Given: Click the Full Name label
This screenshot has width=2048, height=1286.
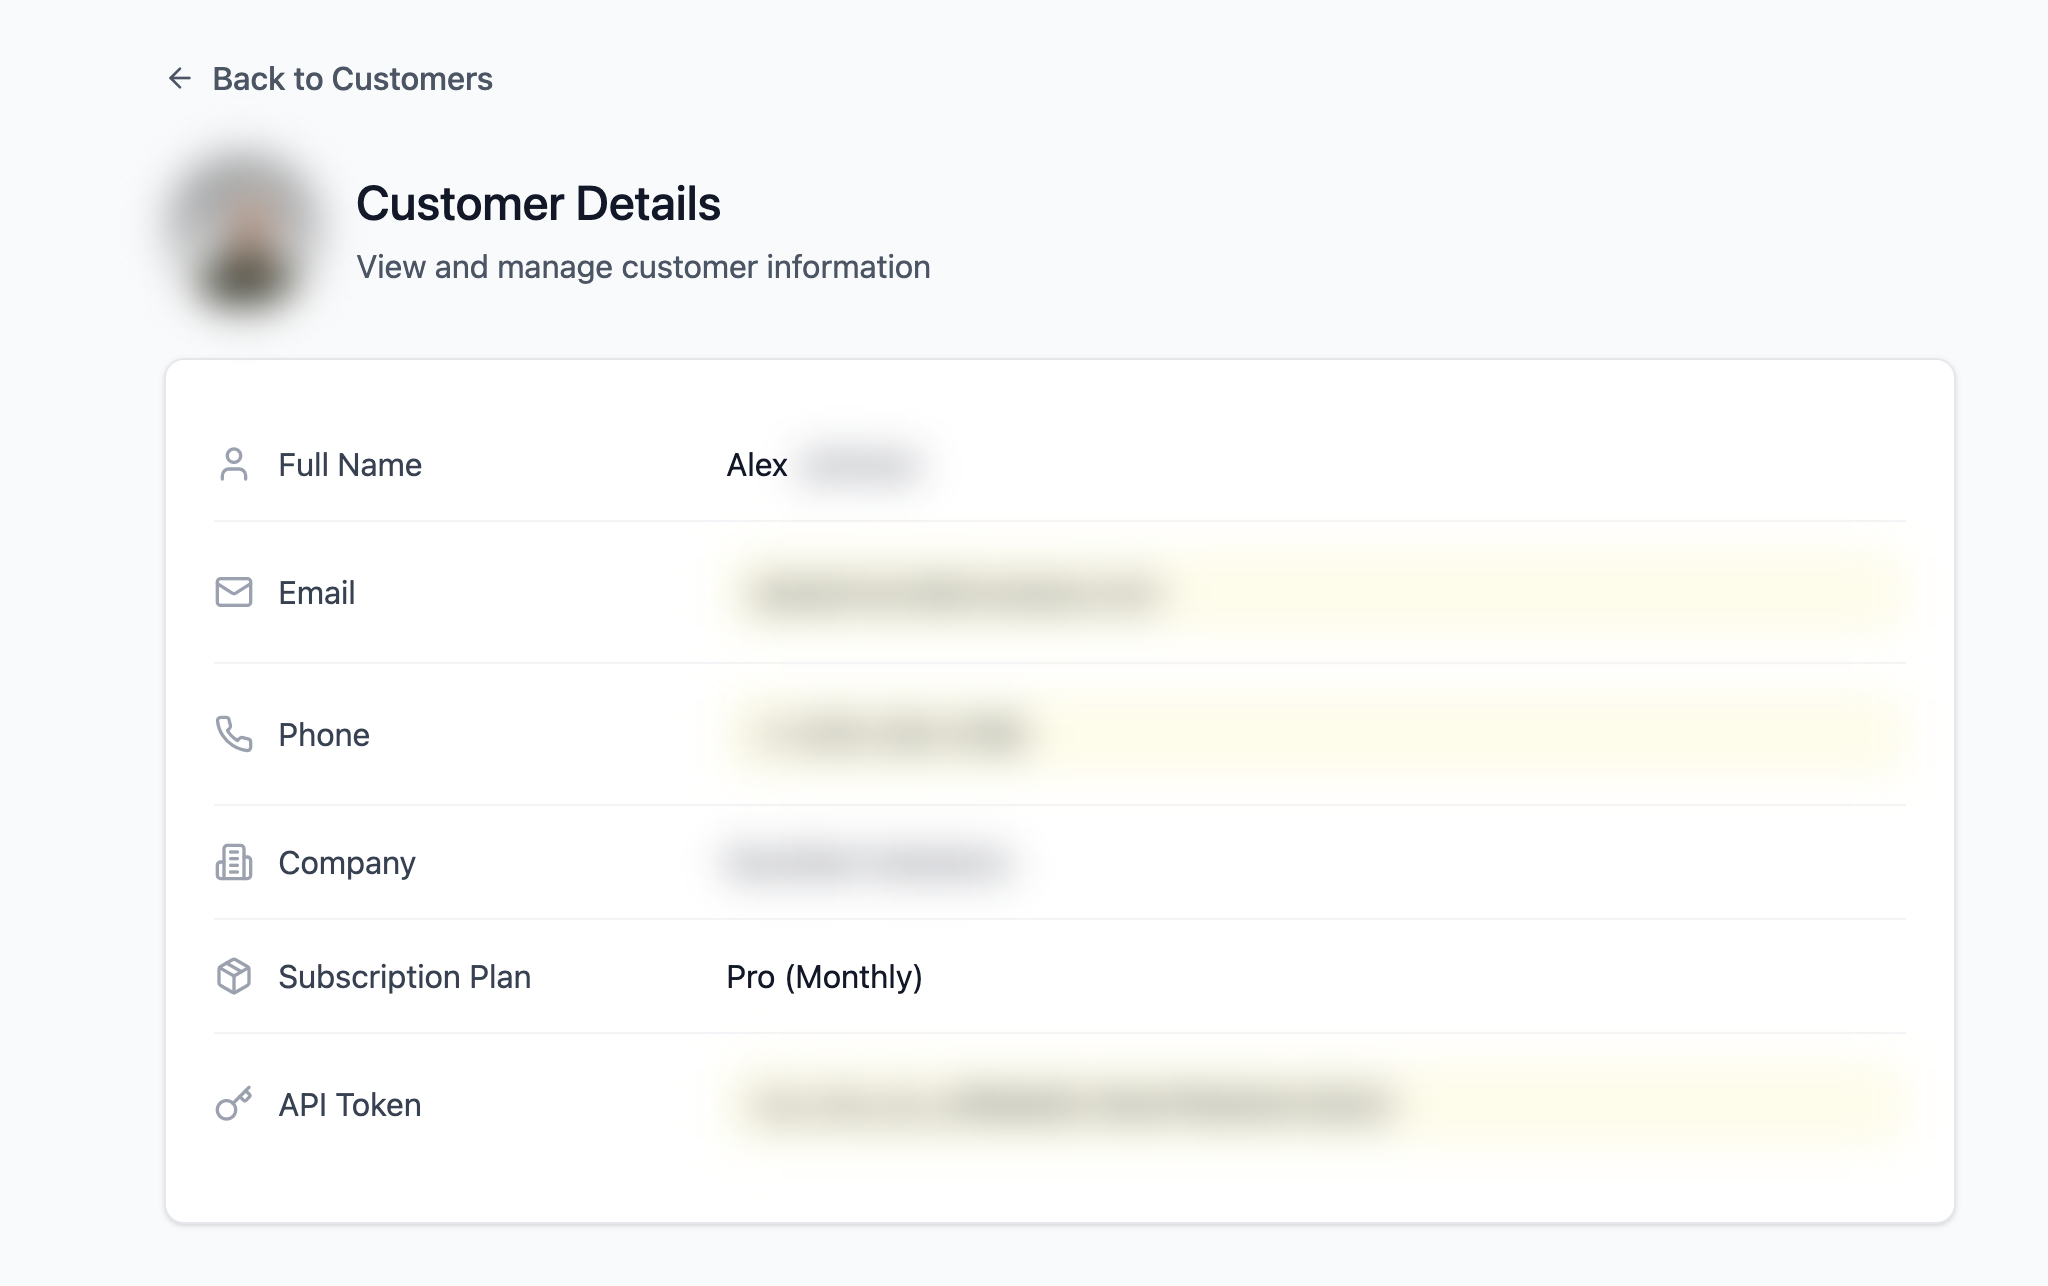Looking at the screenshot, I should tap(349, 465).
